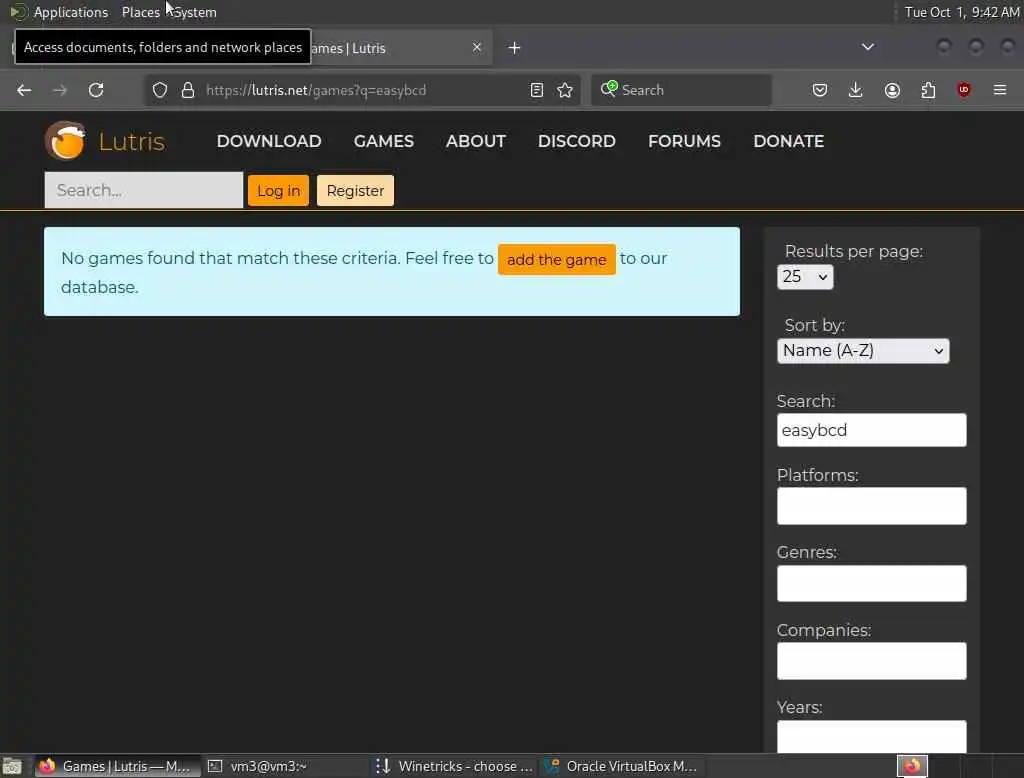This screenshot has width=1024, height=778.
Task: Focus the browser Search box
Action: click(x=681, y=90)
